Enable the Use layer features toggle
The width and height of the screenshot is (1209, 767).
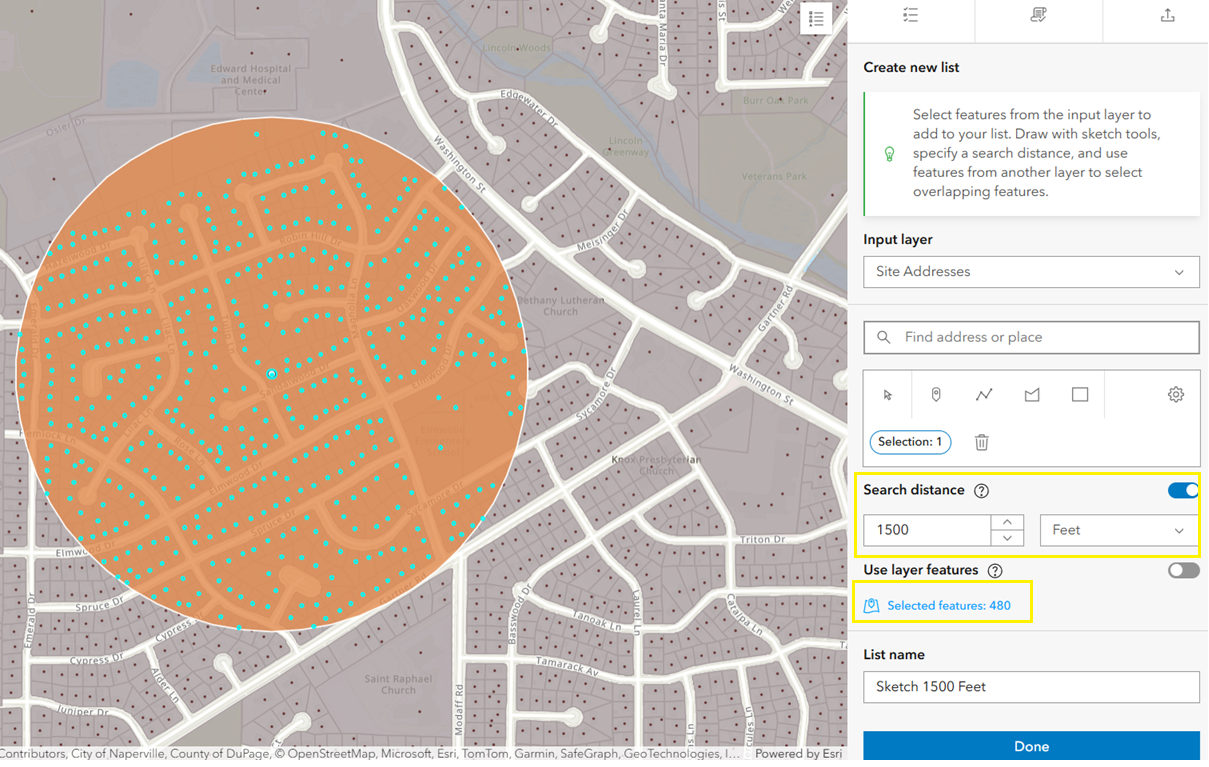[1183, 570]
